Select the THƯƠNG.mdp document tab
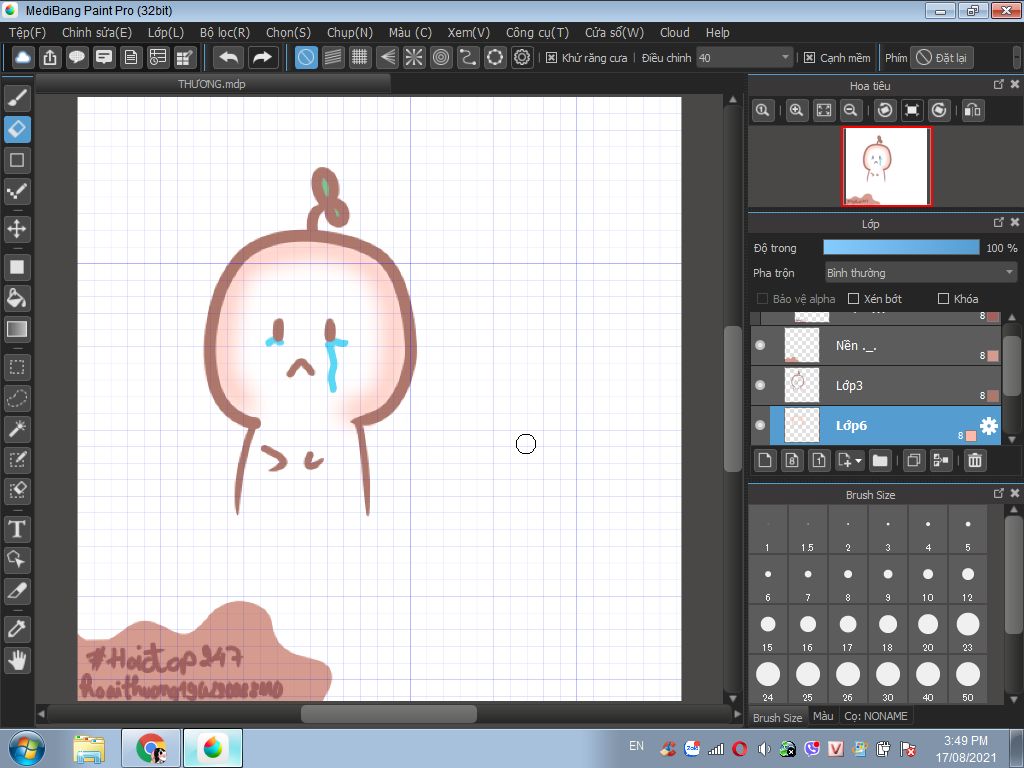Screen dimensions: 1024x768 point(212,84)
